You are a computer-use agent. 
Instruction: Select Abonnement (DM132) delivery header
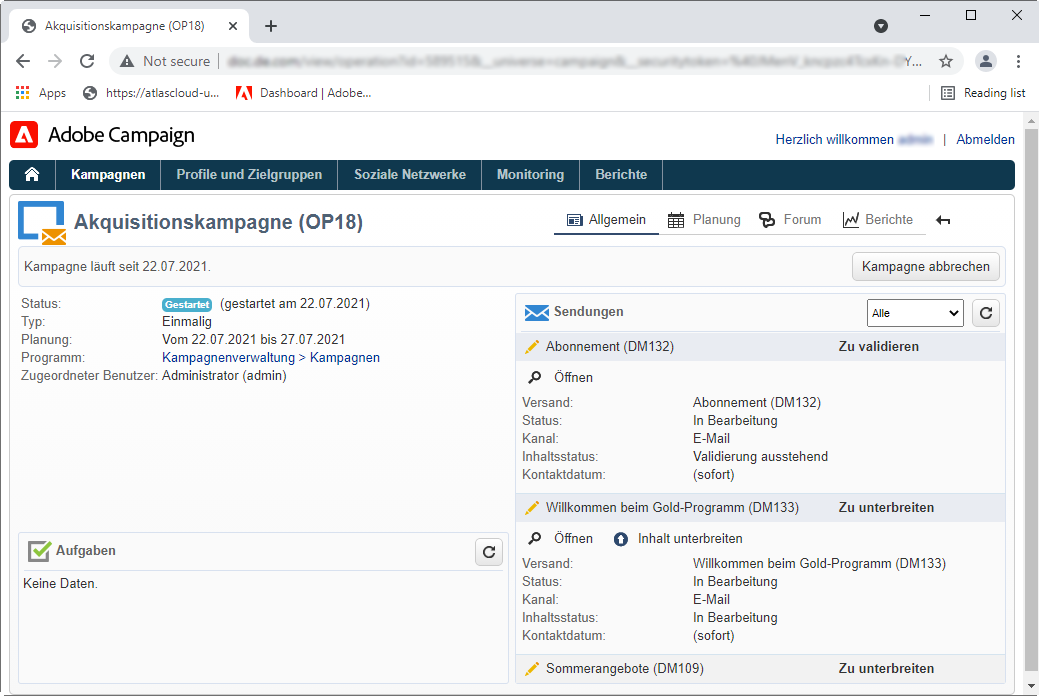[x=761, y=347]
